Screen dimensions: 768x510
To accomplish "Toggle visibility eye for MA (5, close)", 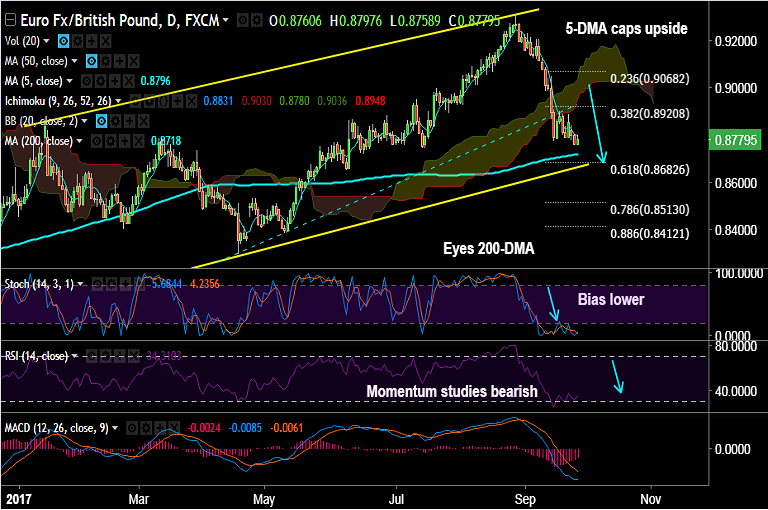I will (x=86, y=81).
